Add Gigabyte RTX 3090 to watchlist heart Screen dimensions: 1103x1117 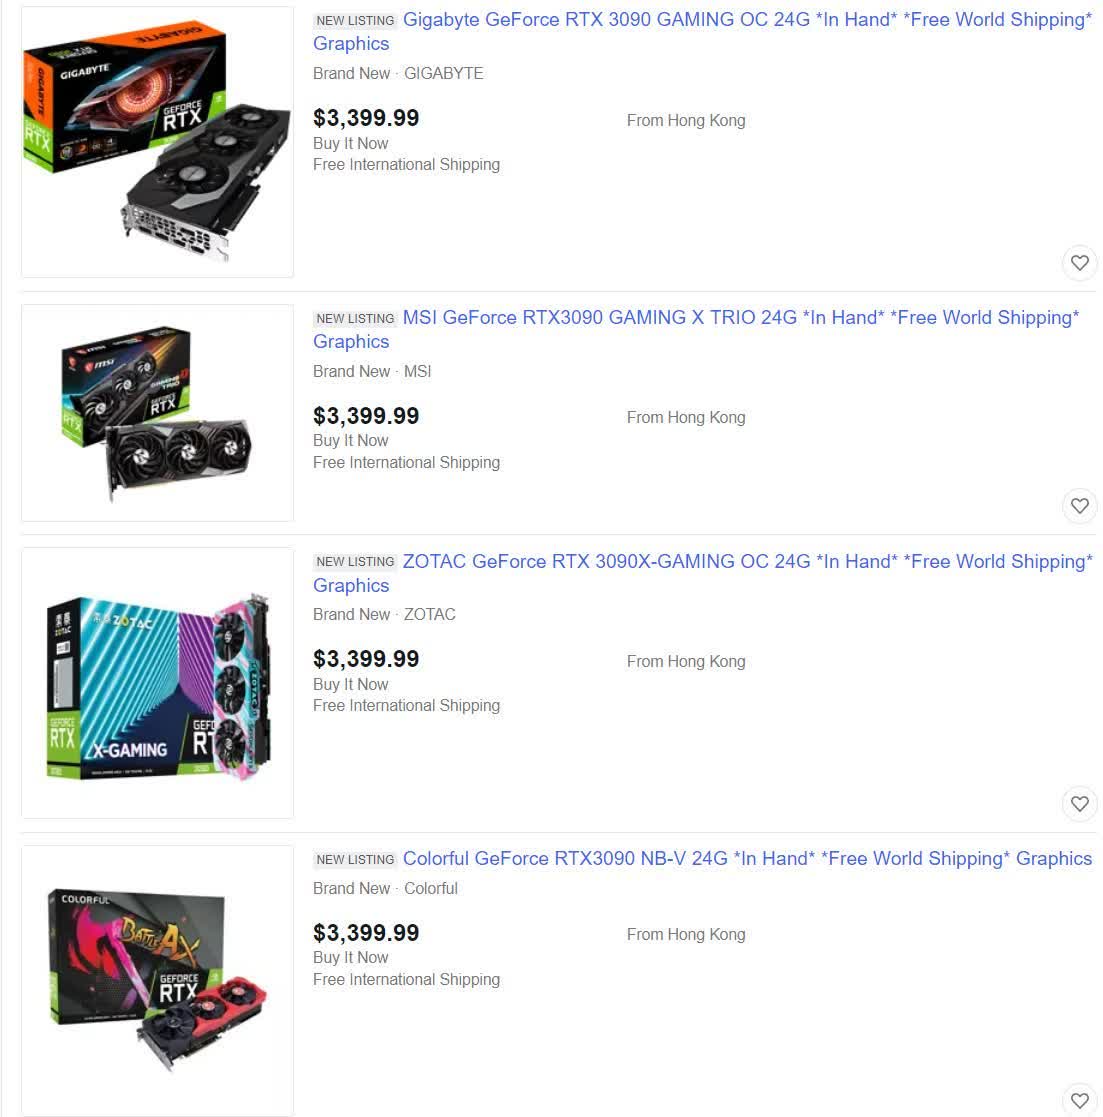pyautogui.click(x=1079, y=263)
